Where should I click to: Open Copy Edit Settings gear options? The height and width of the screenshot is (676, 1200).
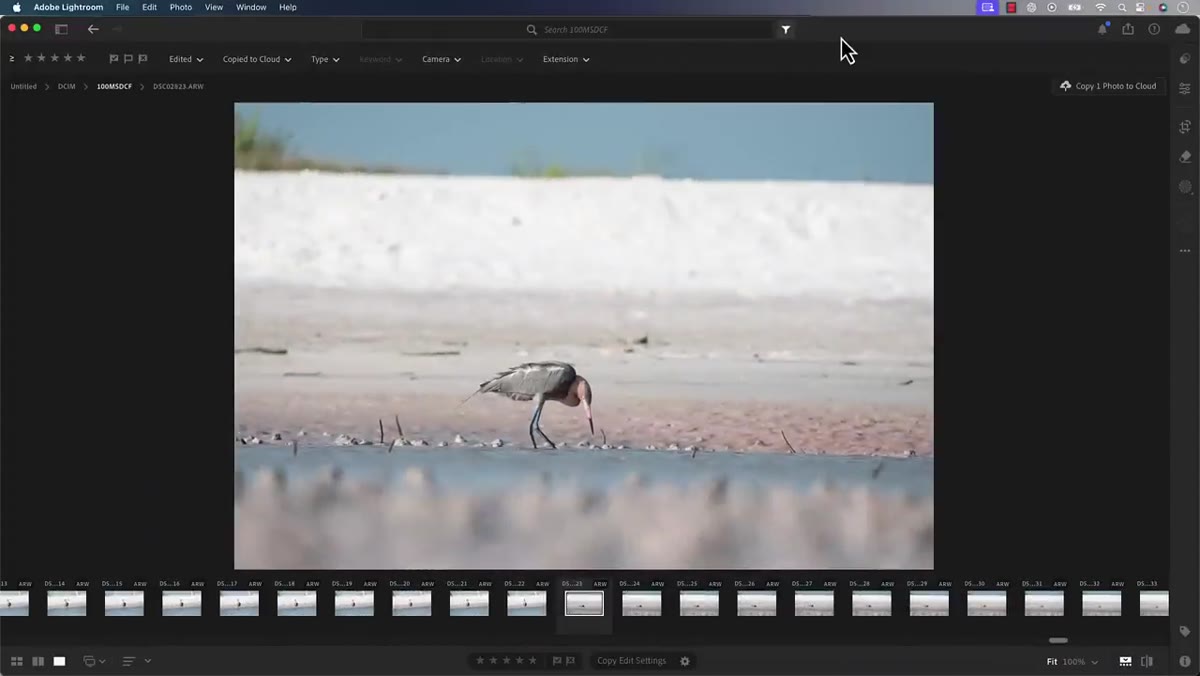point(685,661)
